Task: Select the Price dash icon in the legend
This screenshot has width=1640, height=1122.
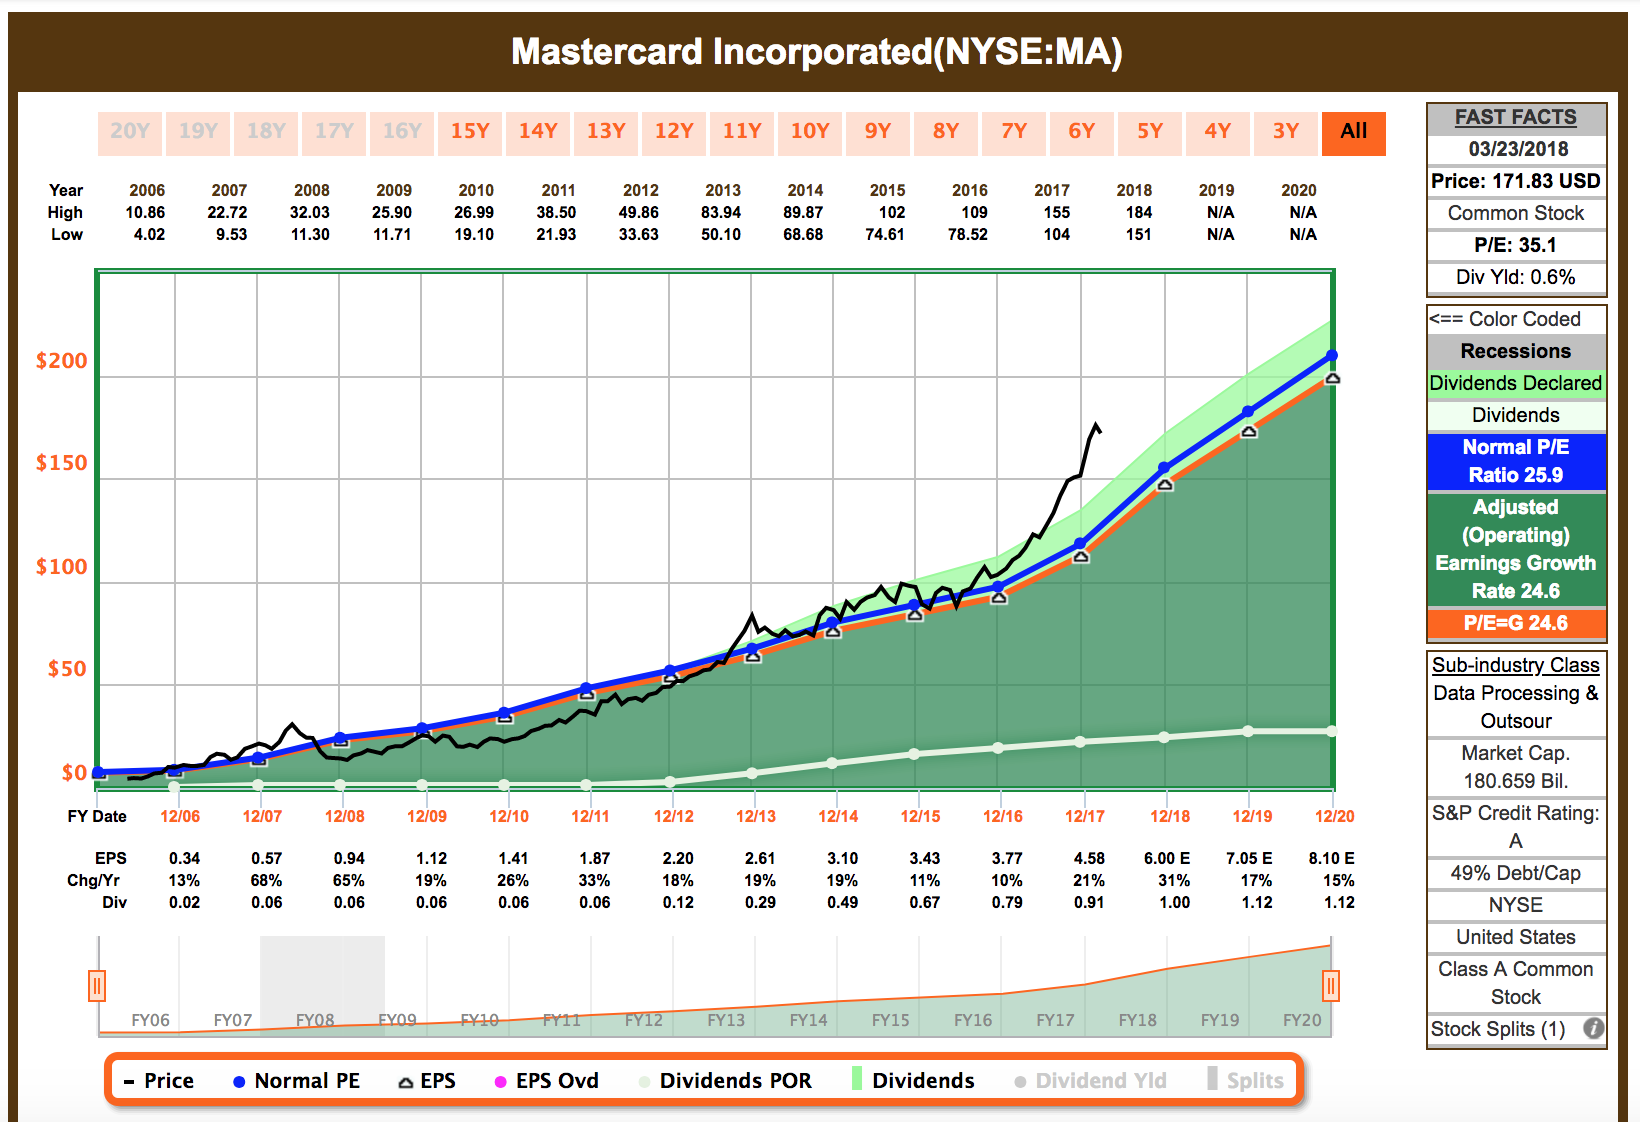Action: pos(128,1080)
